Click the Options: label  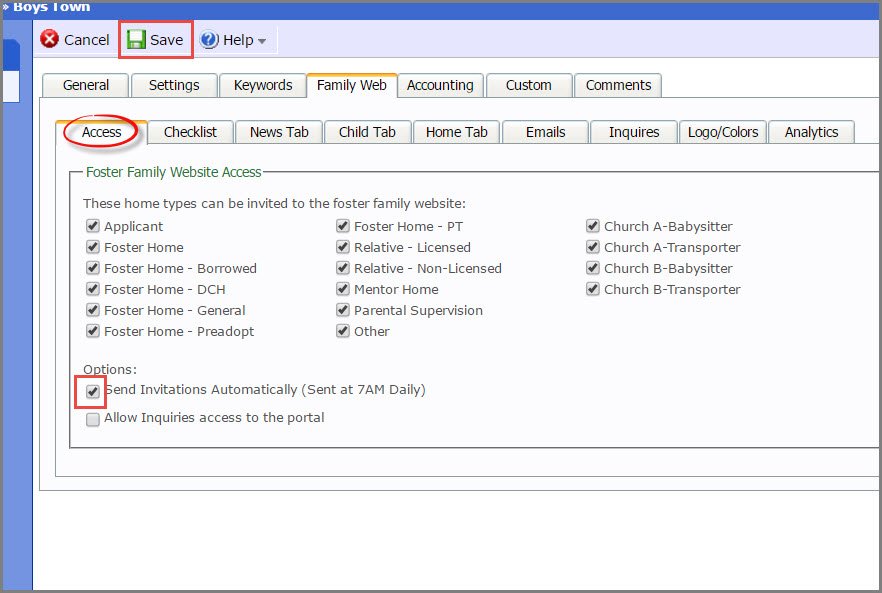(110, 370)
